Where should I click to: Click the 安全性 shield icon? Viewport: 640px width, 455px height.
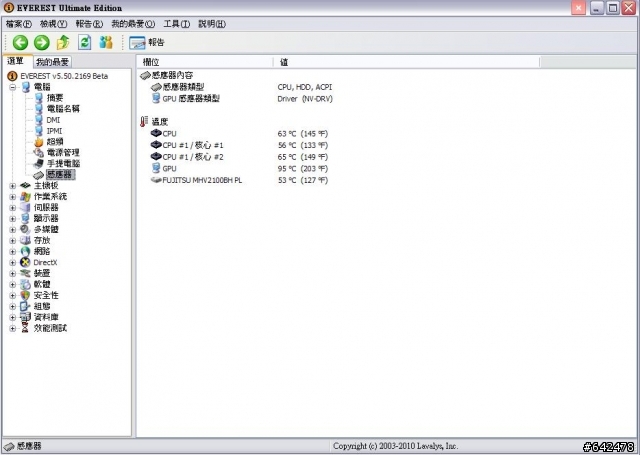pyautogui.click(x=25, y=295)
